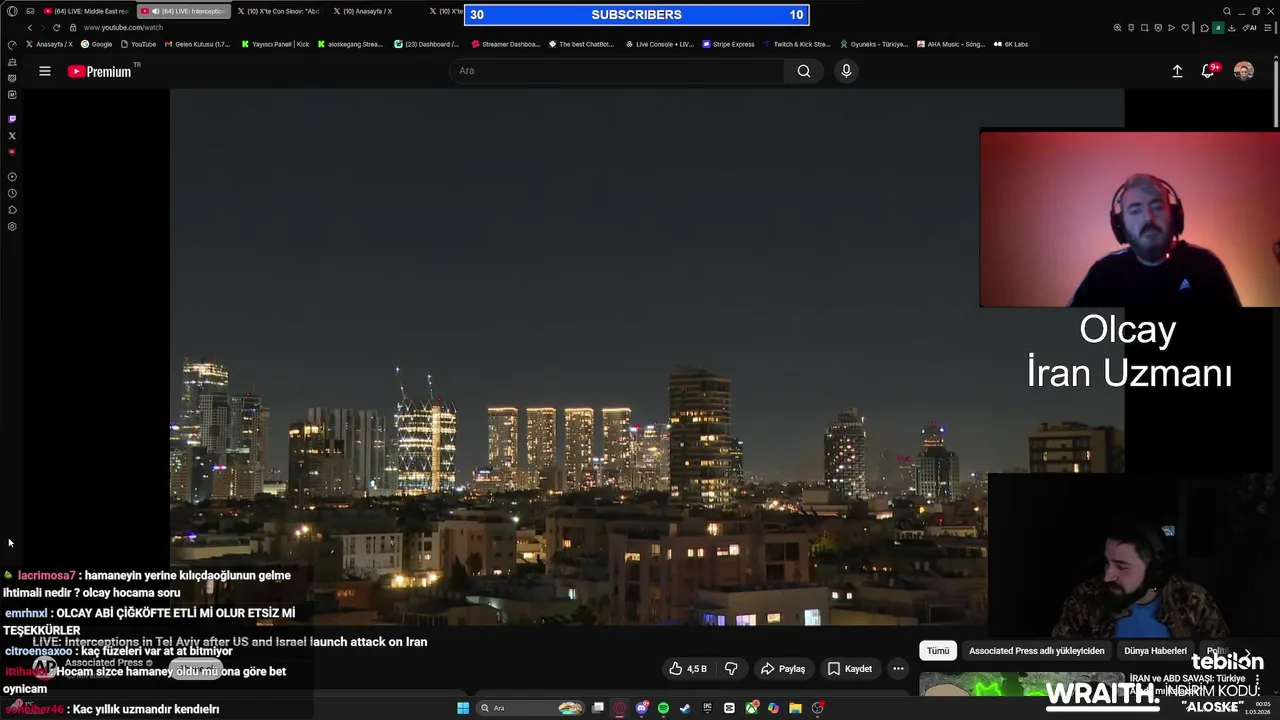Open Twitch panel in browser sidebar
Image resolution: width=1280 pixels, height=720 pixels.
[x=12, y=119]
